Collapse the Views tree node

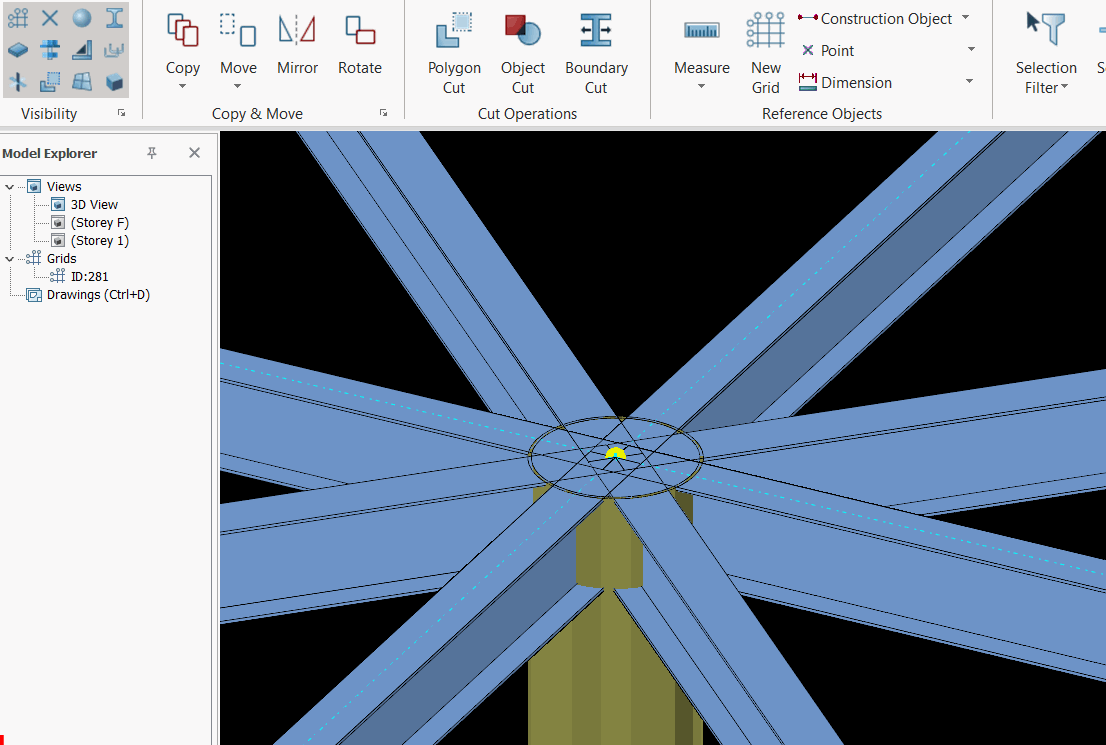coord(10,187)
